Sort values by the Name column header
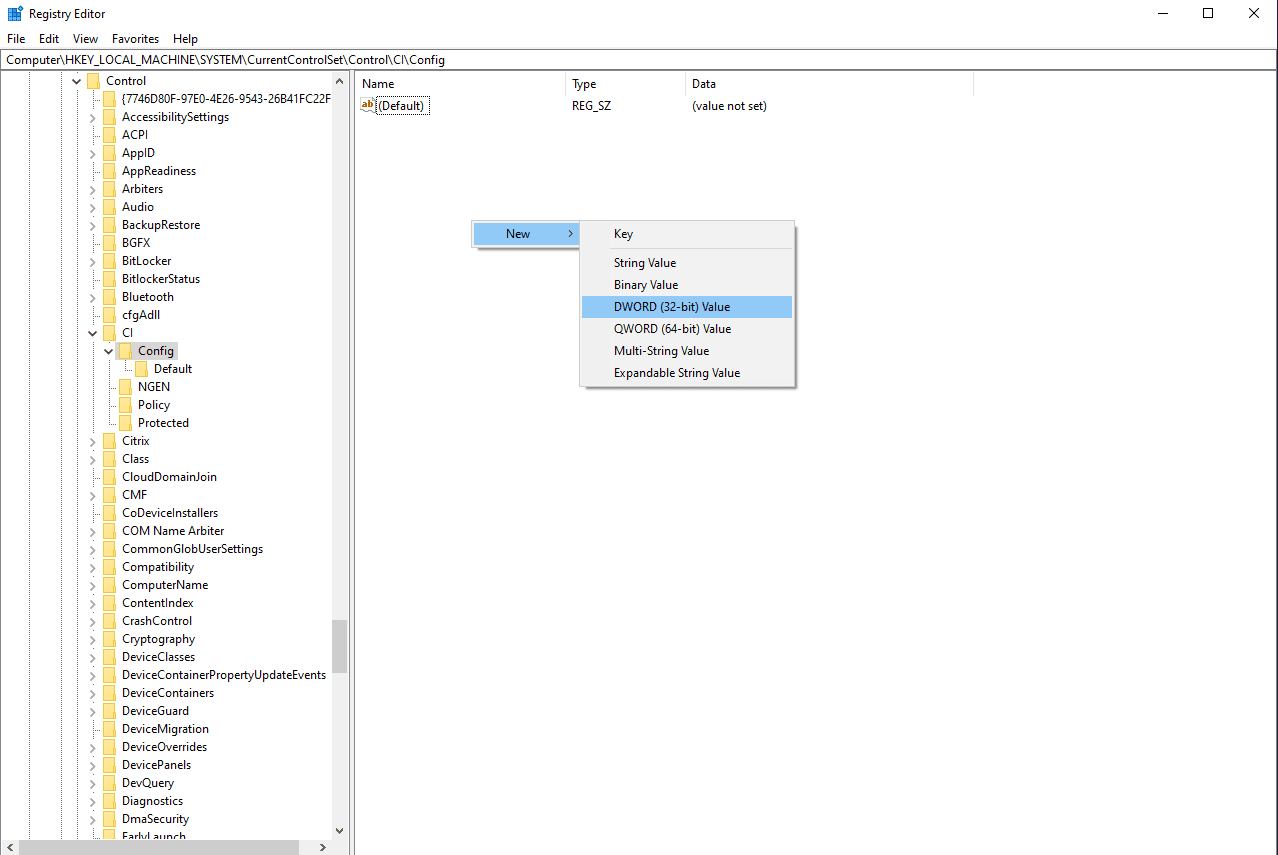1278x855 pixels. pos(461,84)
